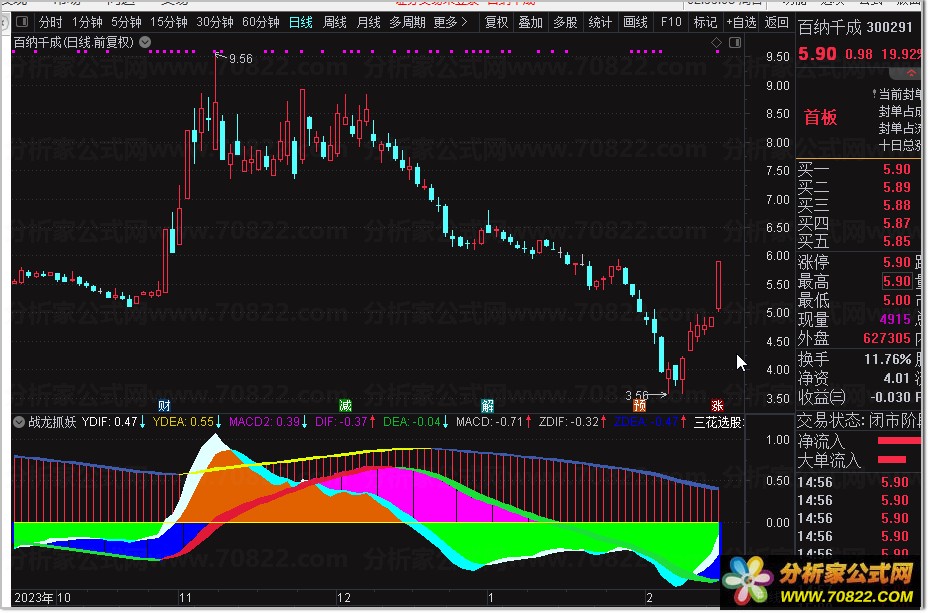Click the 叠加 overlay button

[530, 23]
